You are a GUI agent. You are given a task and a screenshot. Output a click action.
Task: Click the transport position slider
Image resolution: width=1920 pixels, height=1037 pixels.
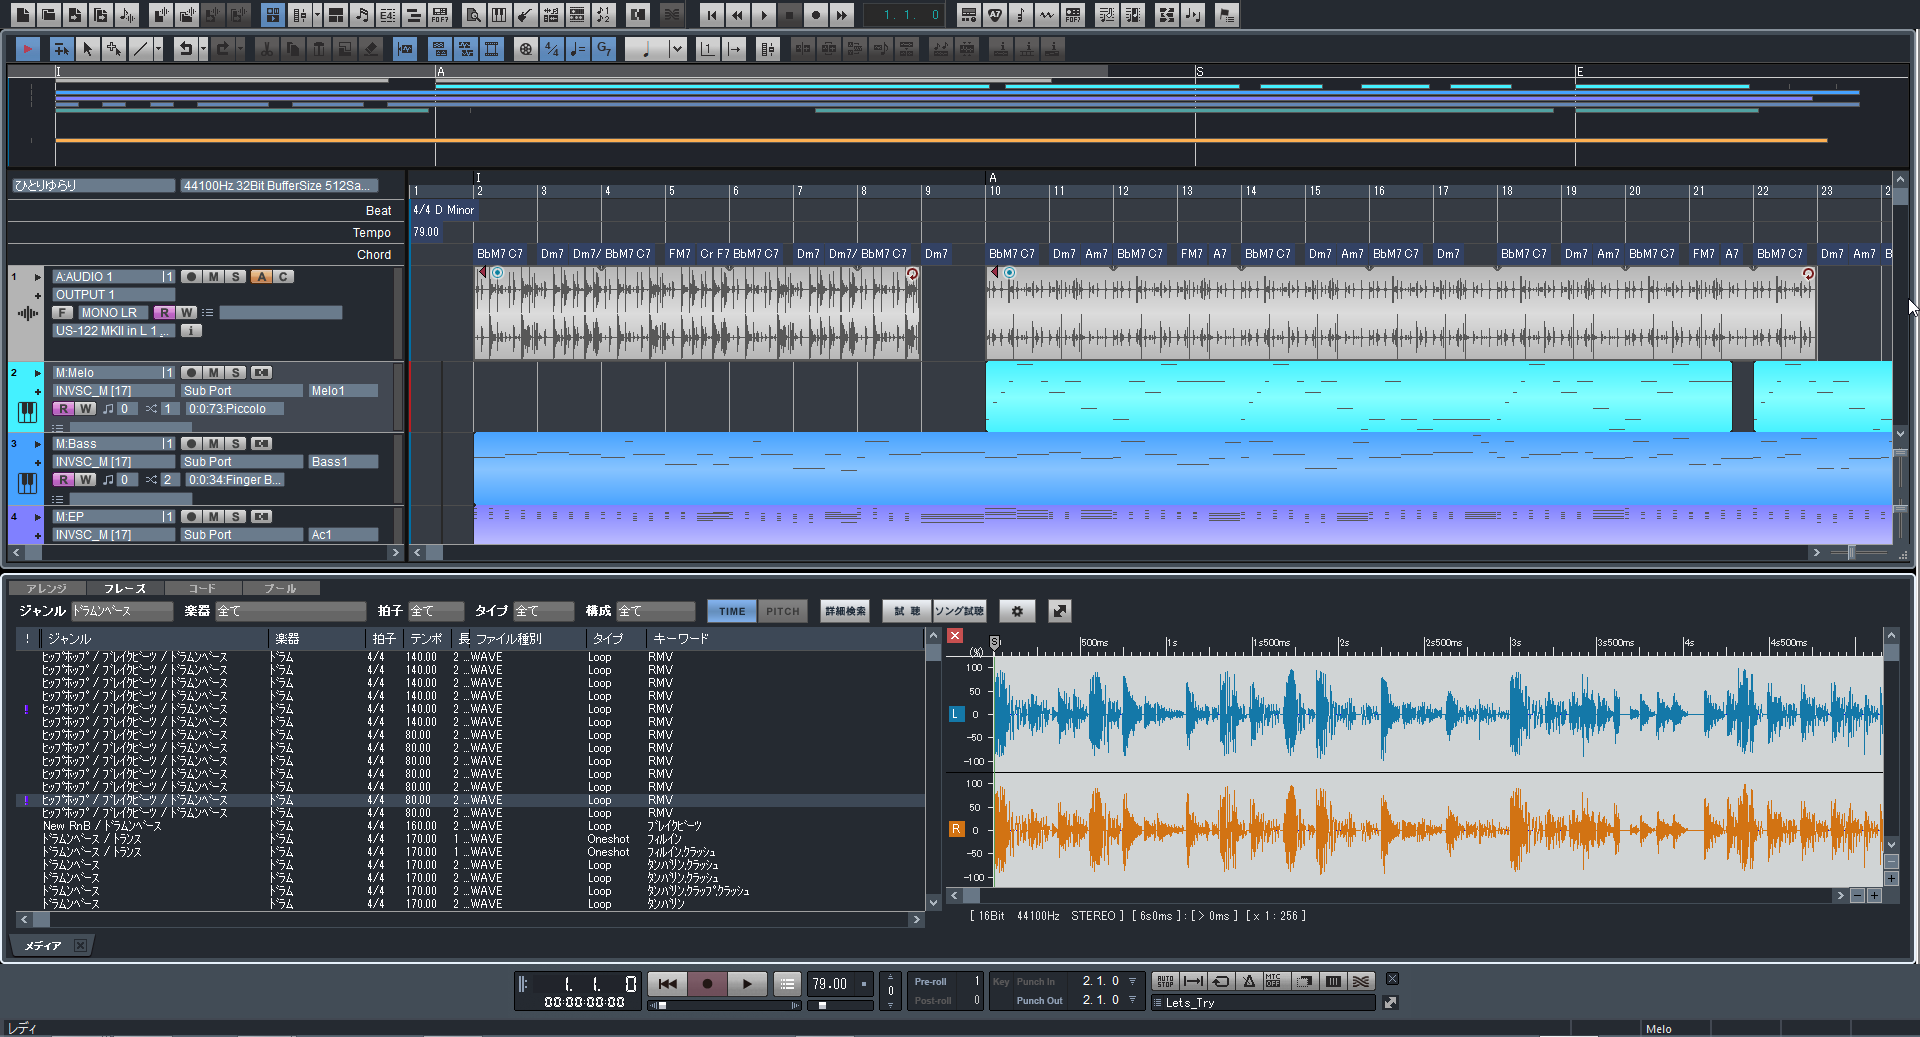click(x=662, y=1005)
